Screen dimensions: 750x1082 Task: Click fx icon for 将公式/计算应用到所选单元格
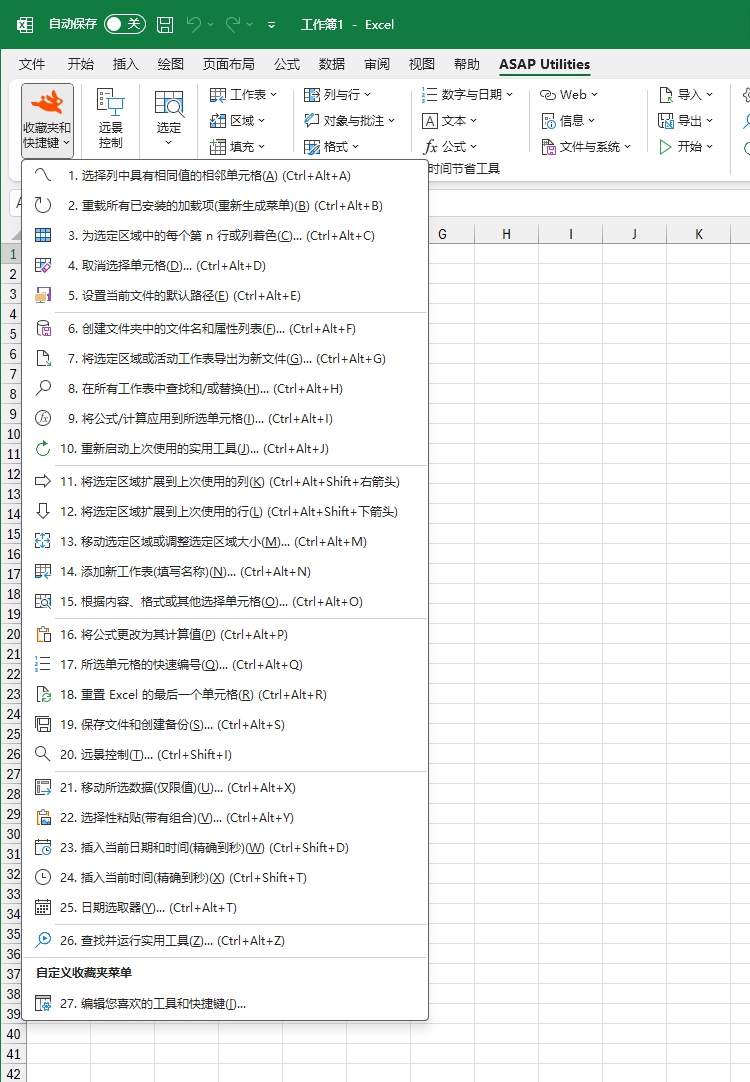pyautogui.click(x=43, y=418)
